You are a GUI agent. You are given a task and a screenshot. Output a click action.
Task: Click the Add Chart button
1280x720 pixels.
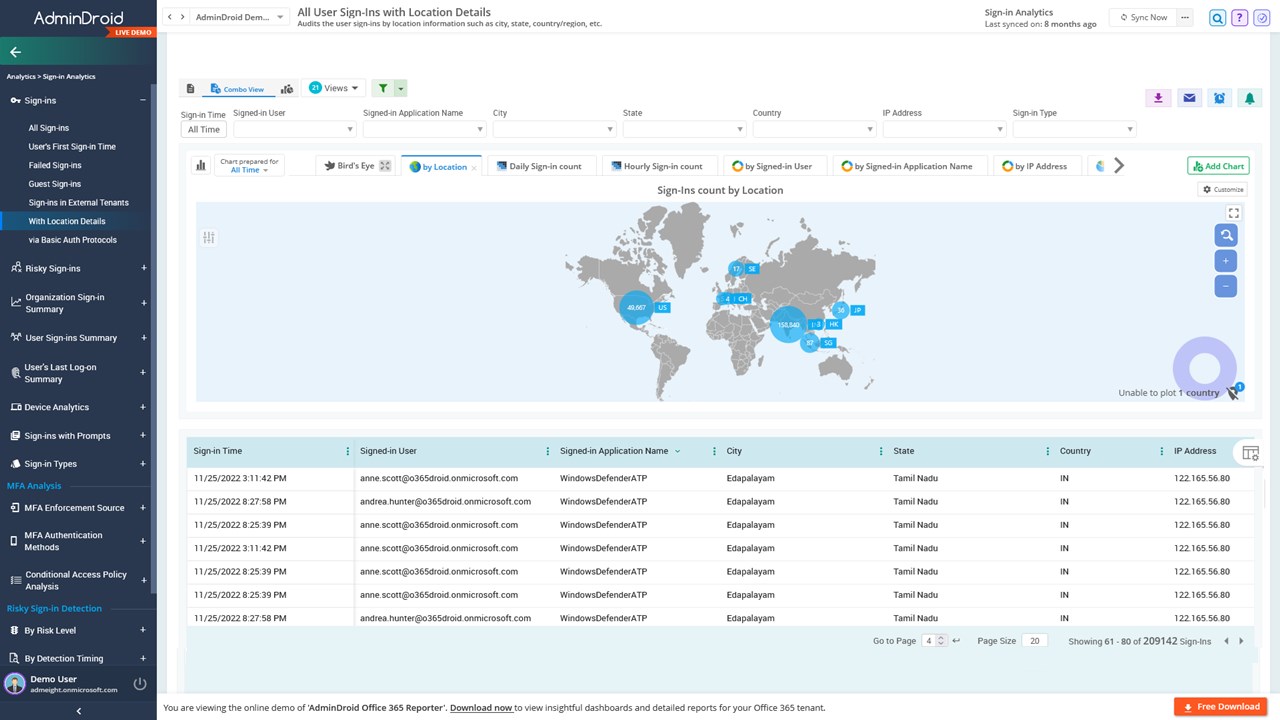1218,166
